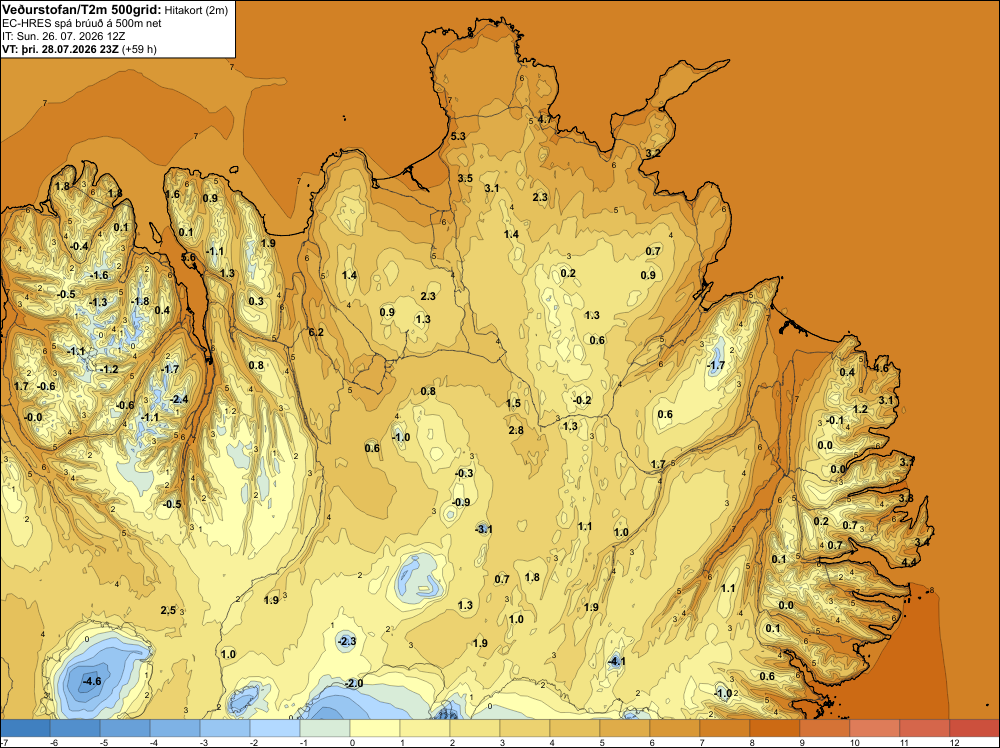Select the 6.2 temperature reading
Image resolution: width=1000 pixels, height=748 pixels.
click(x=316, y=332)
